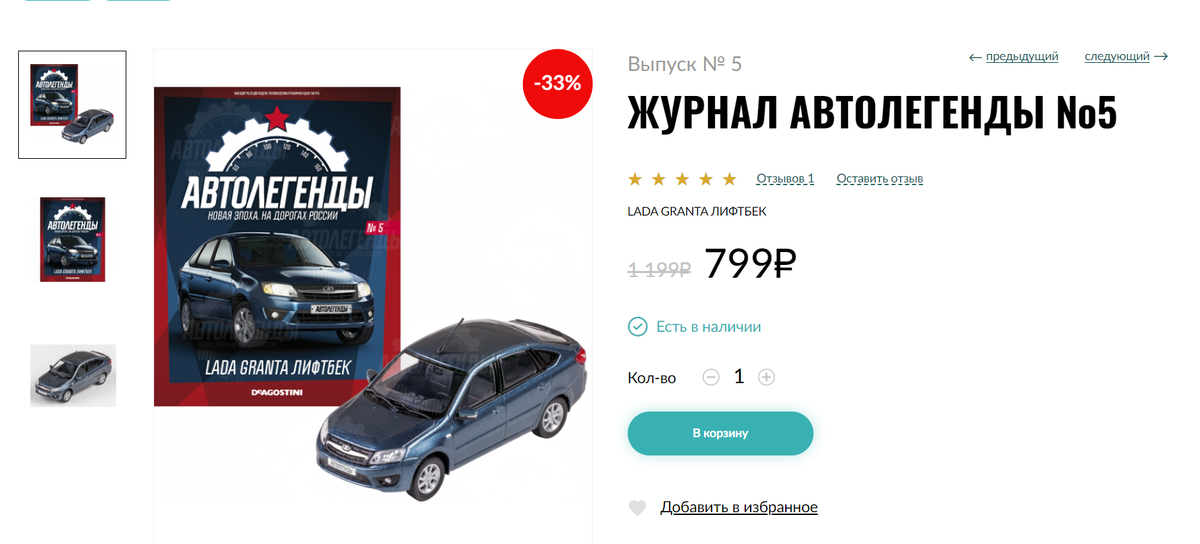Click the red -33% discount badge
1200x544 pixels.
(x=558, y=83)
